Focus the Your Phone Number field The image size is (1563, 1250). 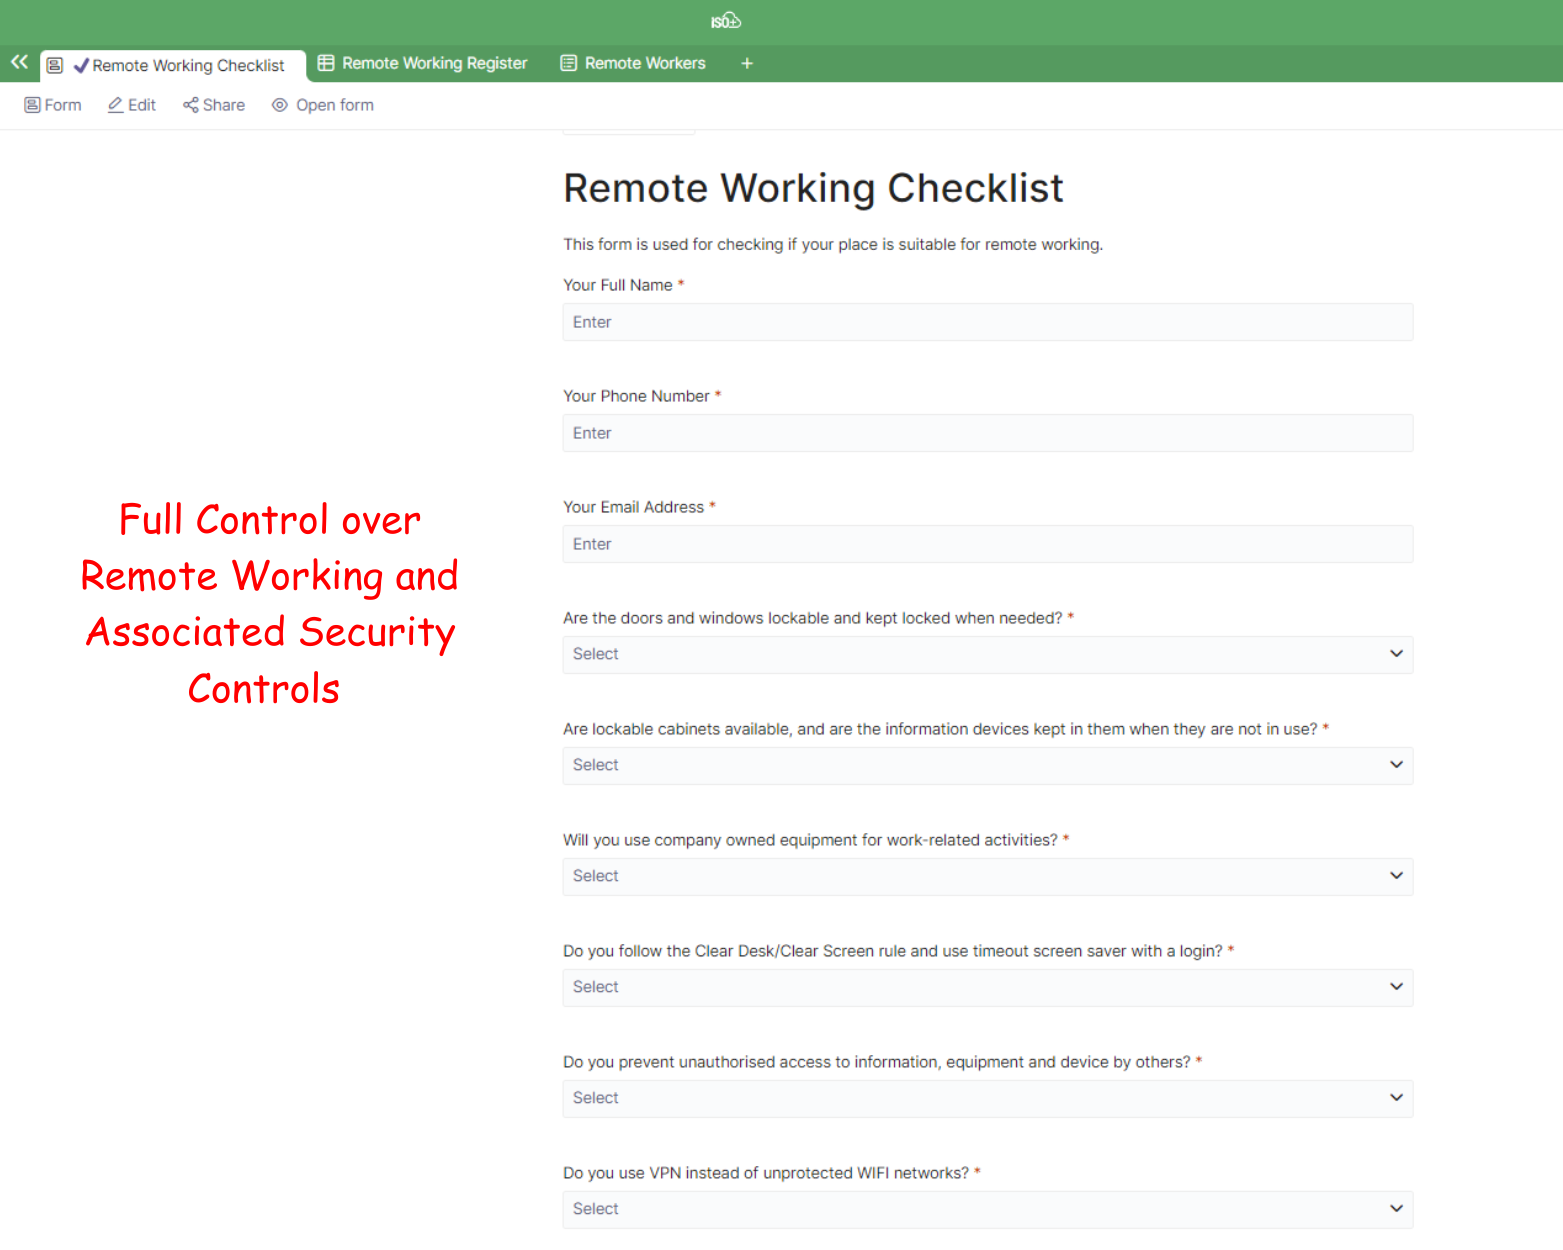tap(987, 433)
